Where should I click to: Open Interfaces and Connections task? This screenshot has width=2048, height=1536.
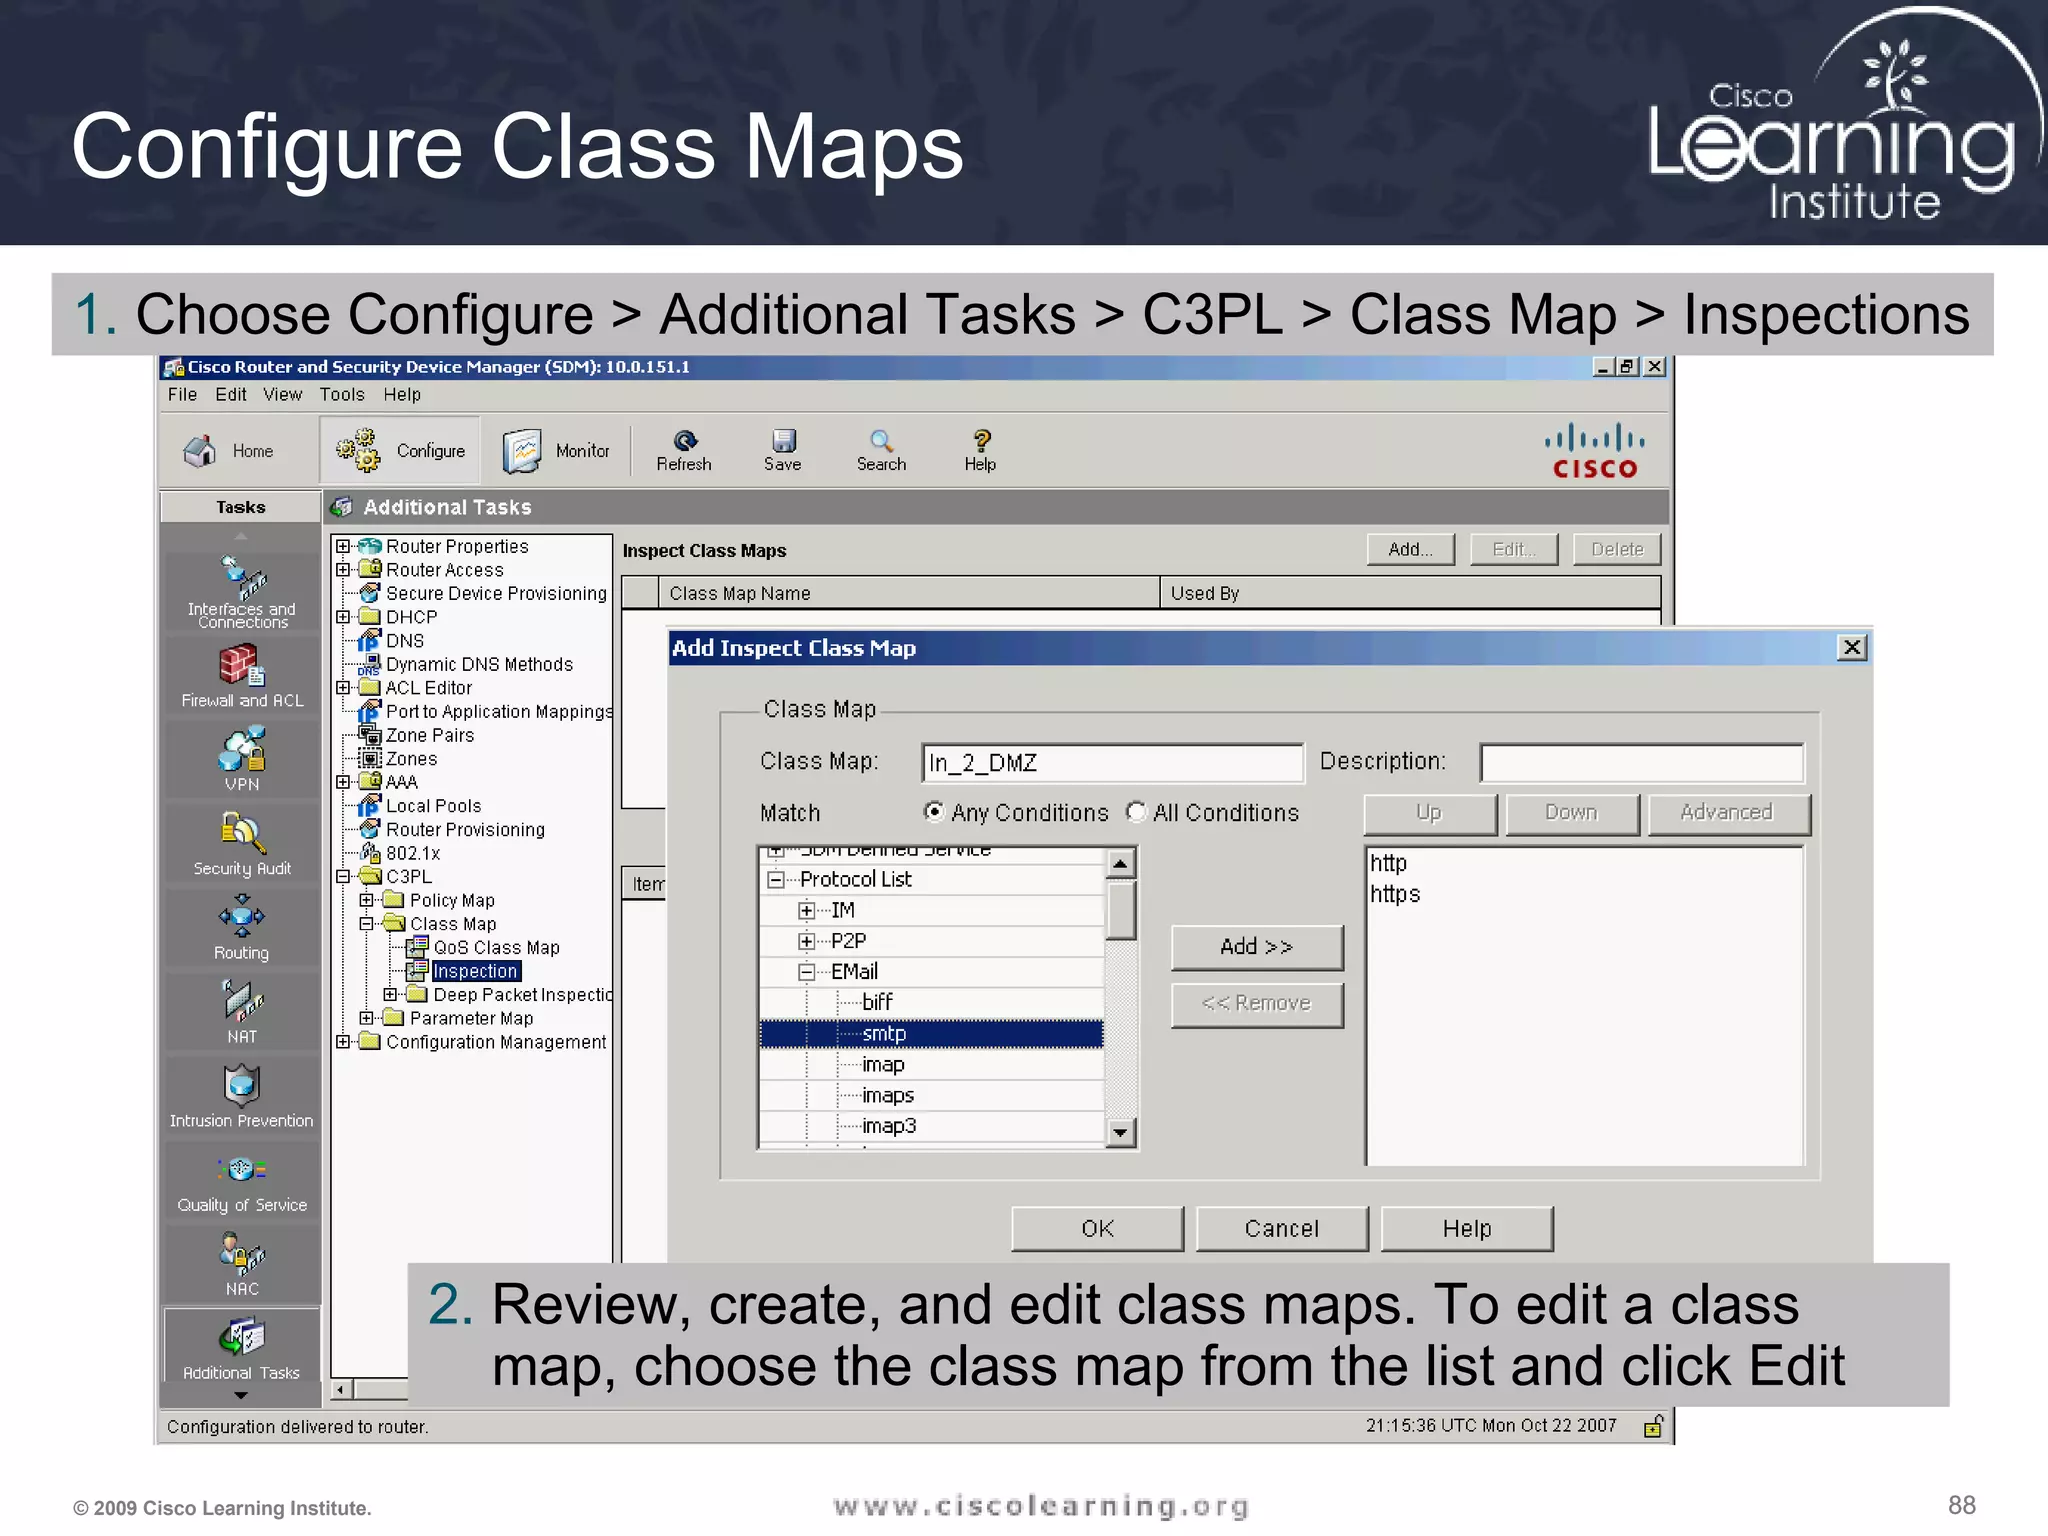pos(241,592)
